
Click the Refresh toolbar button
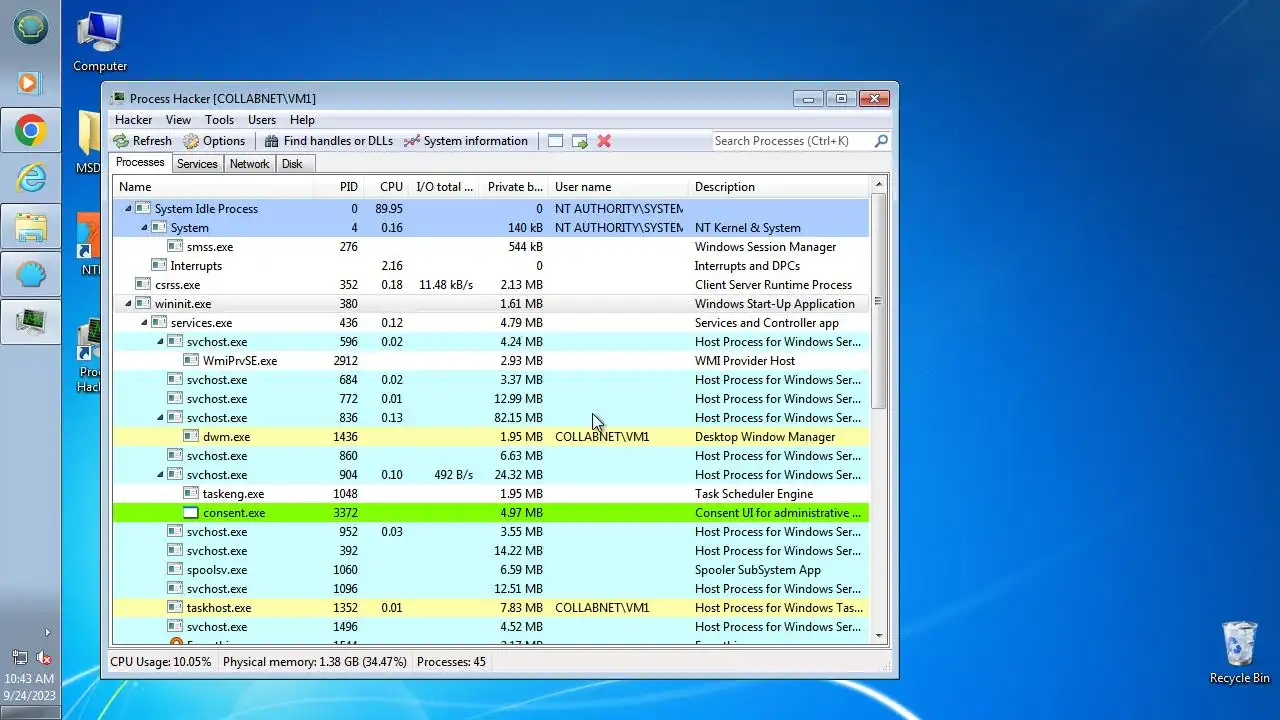[142, 141]
